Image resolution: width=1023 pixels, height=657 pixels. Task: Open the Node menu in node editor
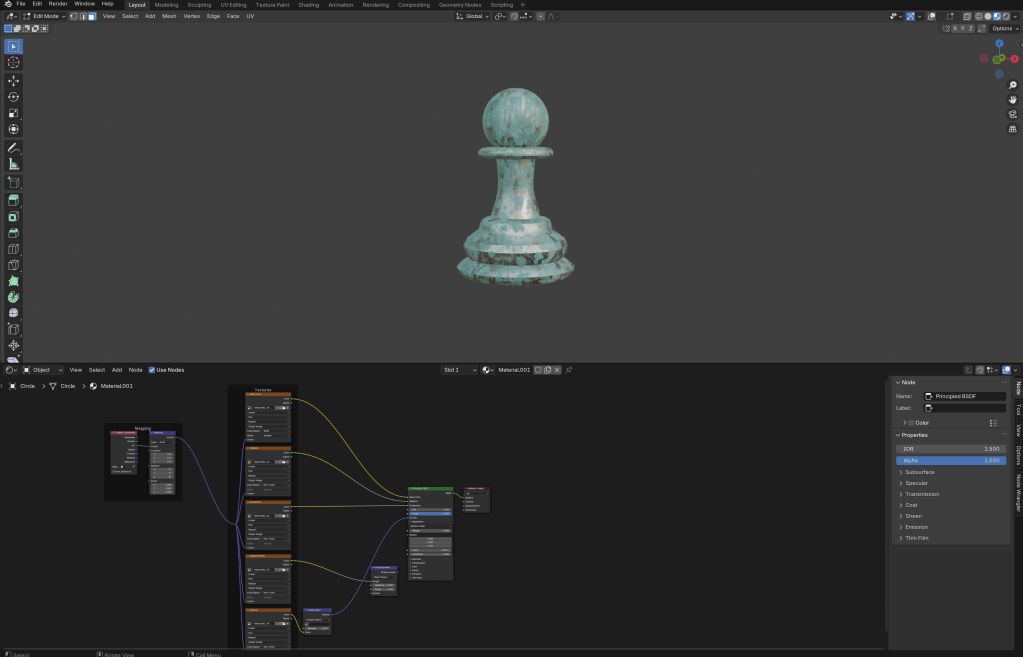135,370
